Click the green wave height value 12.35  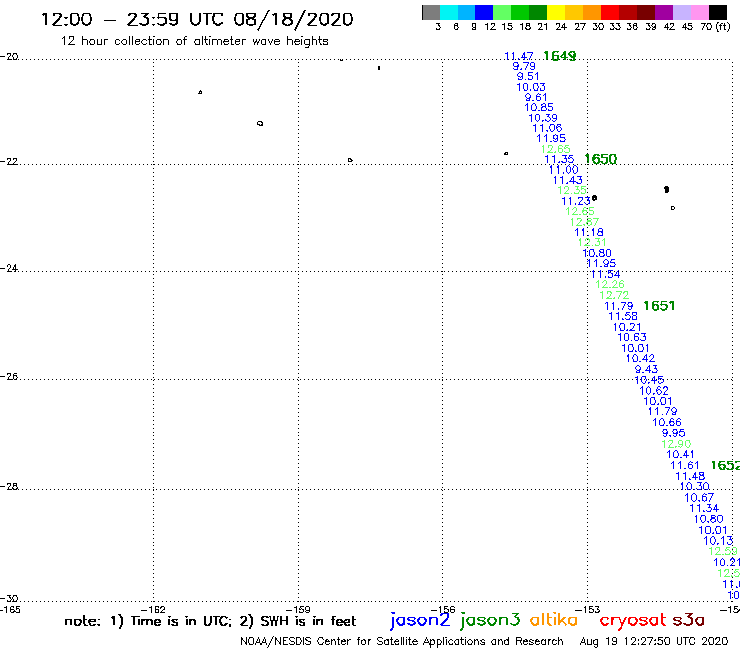572,190
